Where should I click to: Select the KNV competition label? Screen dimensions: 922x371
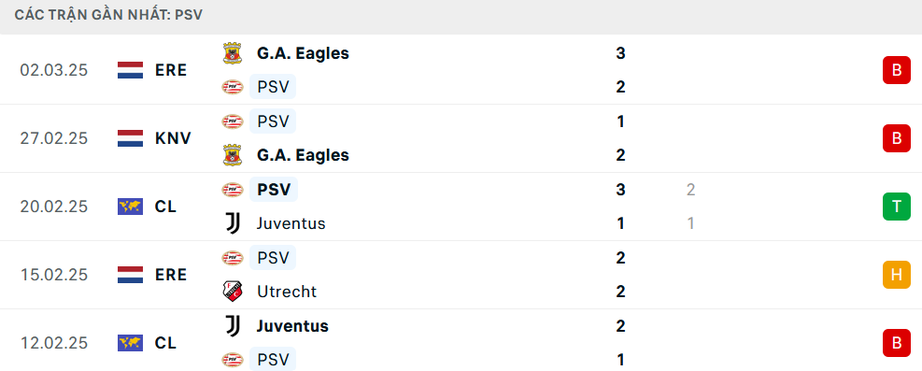[x=173, y=138]
